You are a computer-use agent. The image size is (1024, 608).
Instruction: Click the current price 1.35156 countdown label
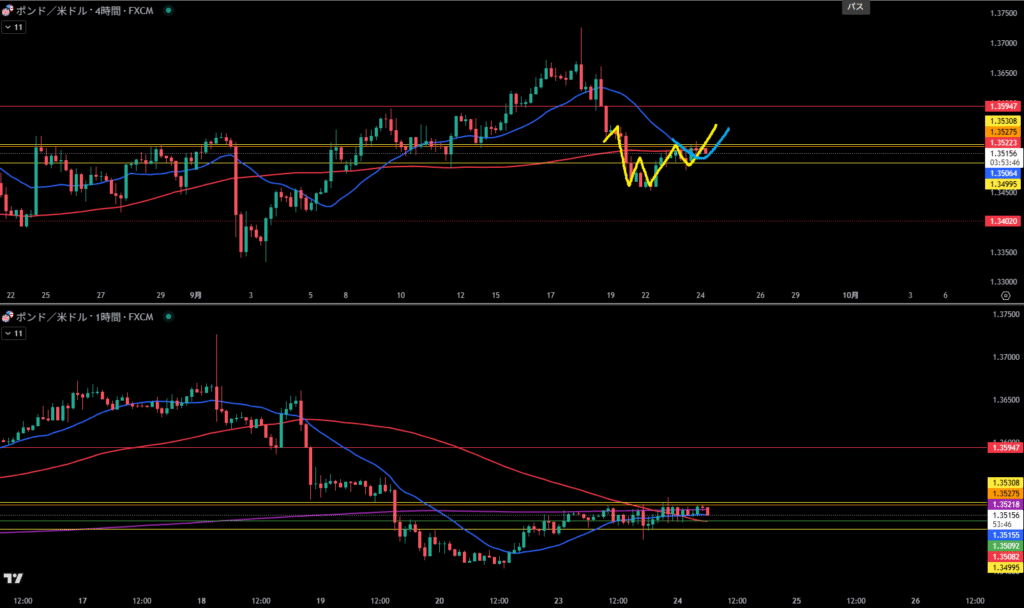pyautogui.click(x=1002, y=157)
